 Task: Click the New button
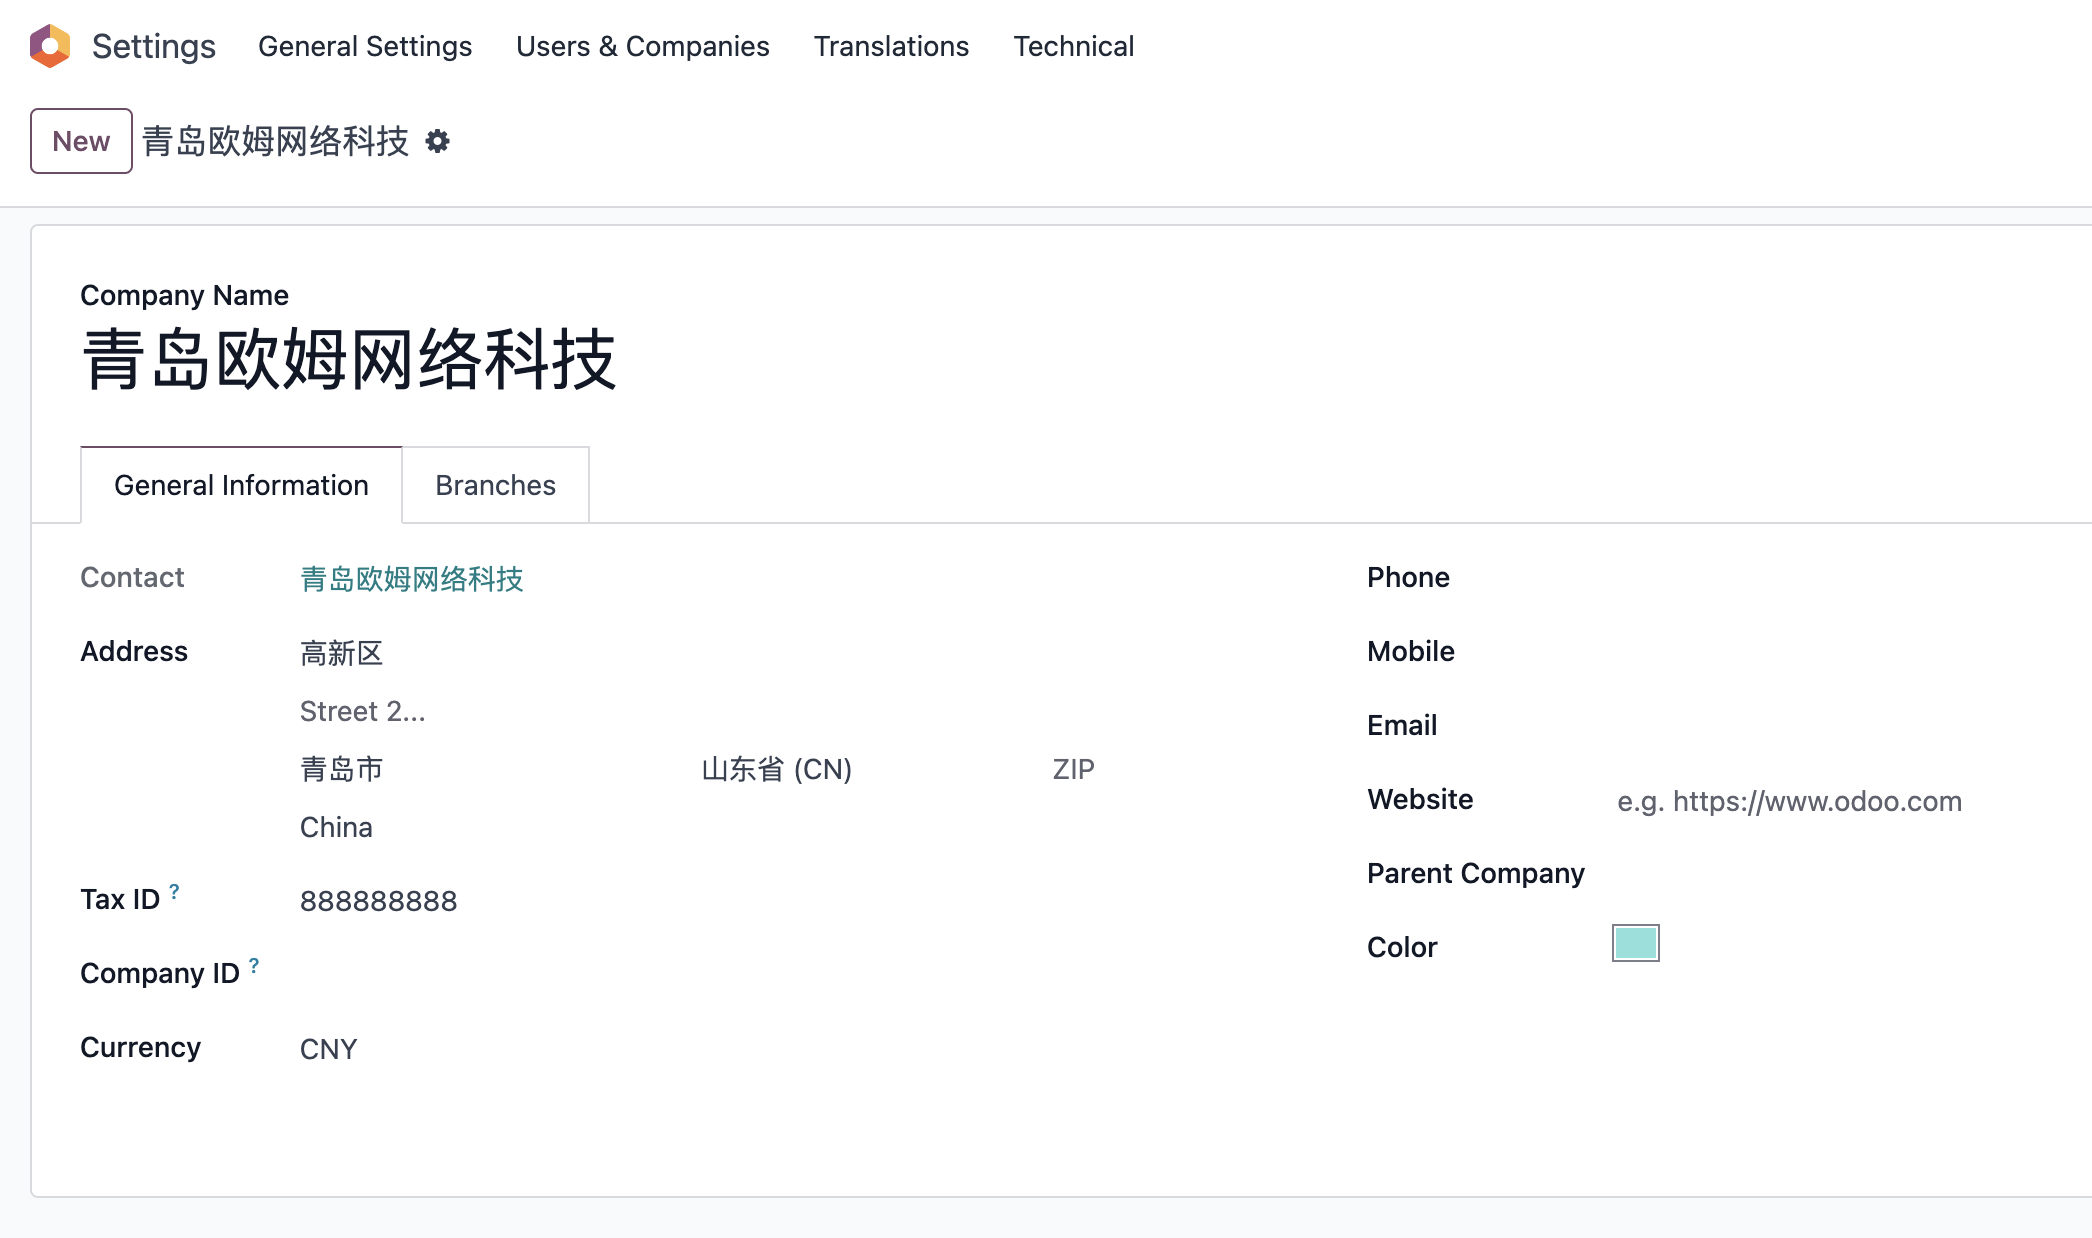81,141
